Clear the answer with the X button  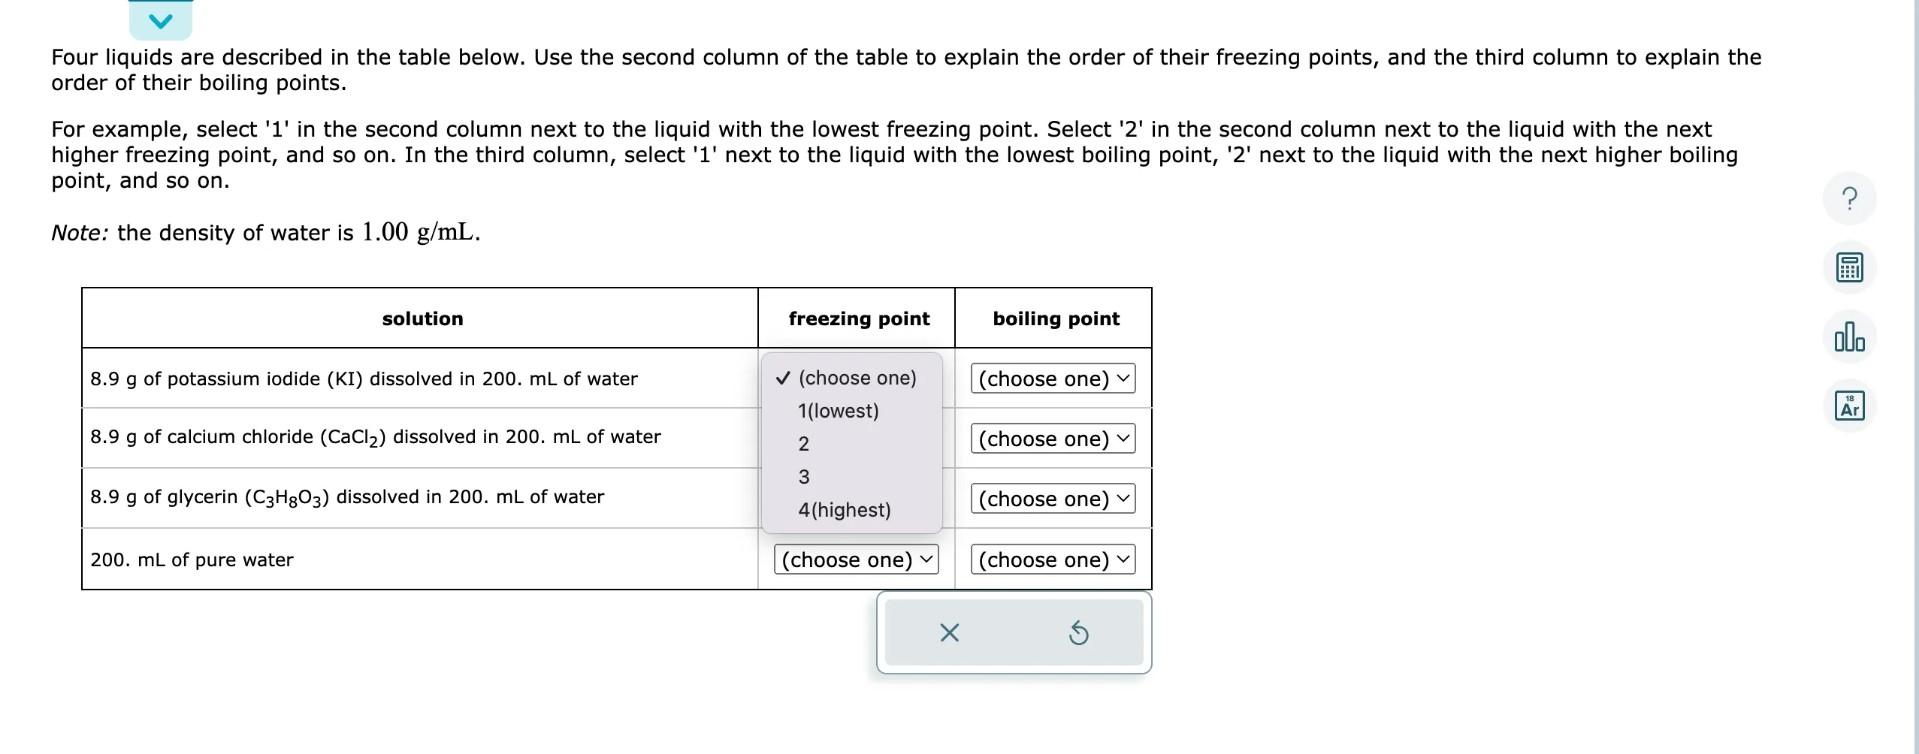(947, 632)
